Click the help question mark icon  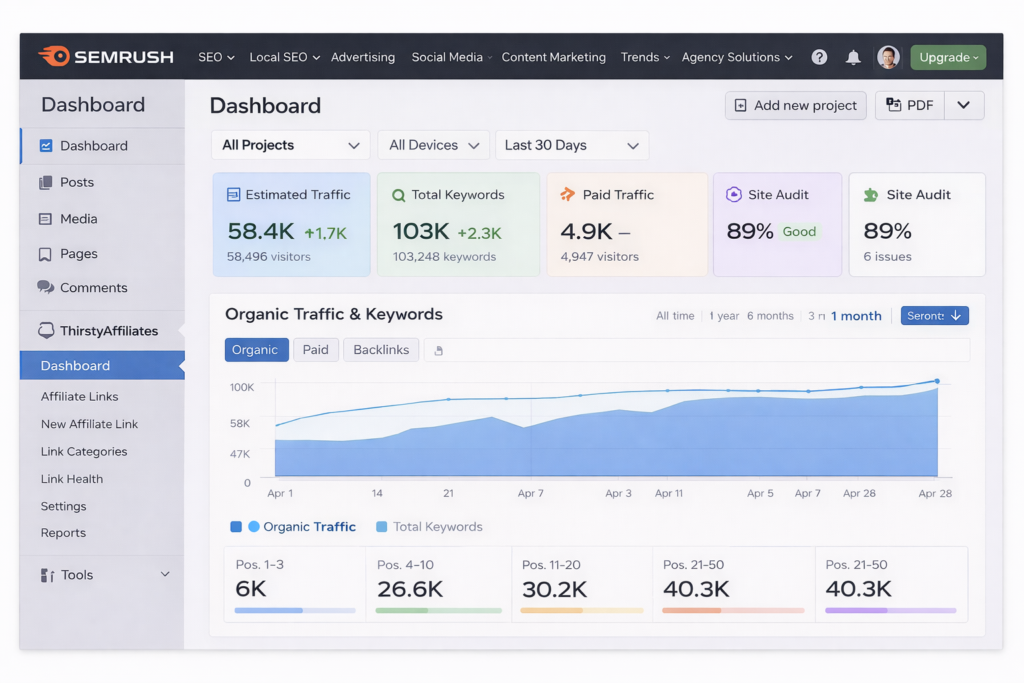819,57
